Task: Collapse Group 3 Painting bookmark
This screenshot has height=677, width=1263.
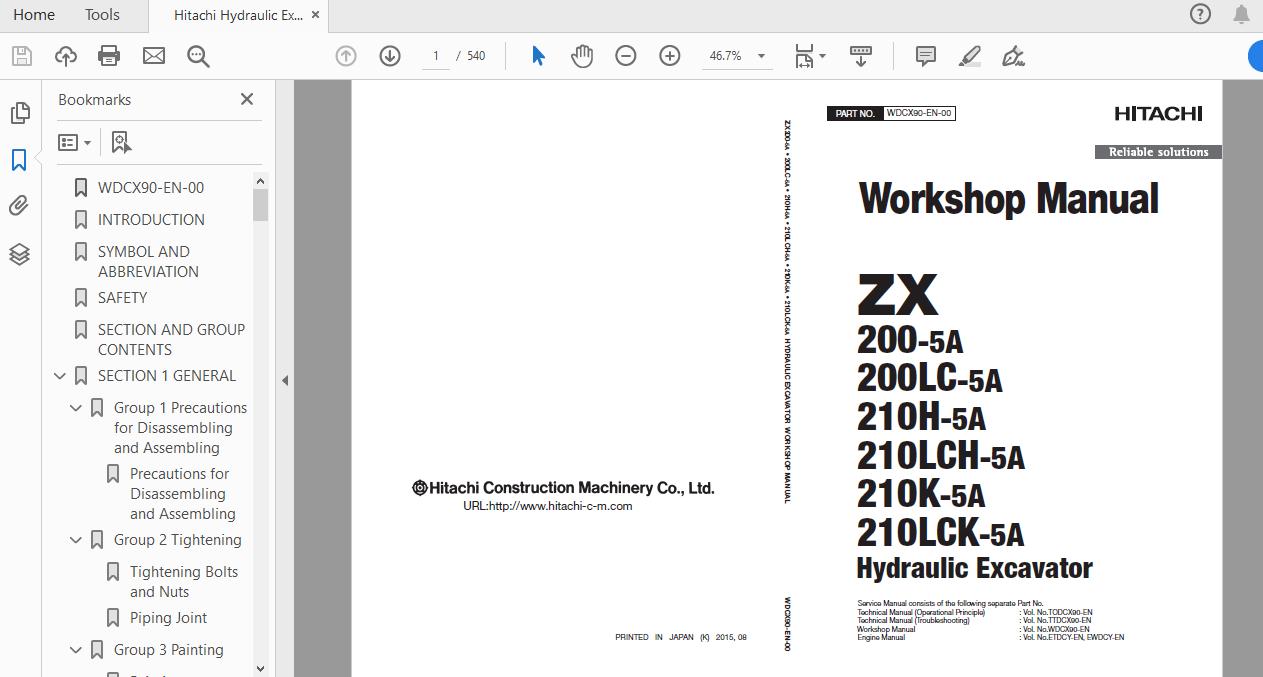Action: (76, 650)
